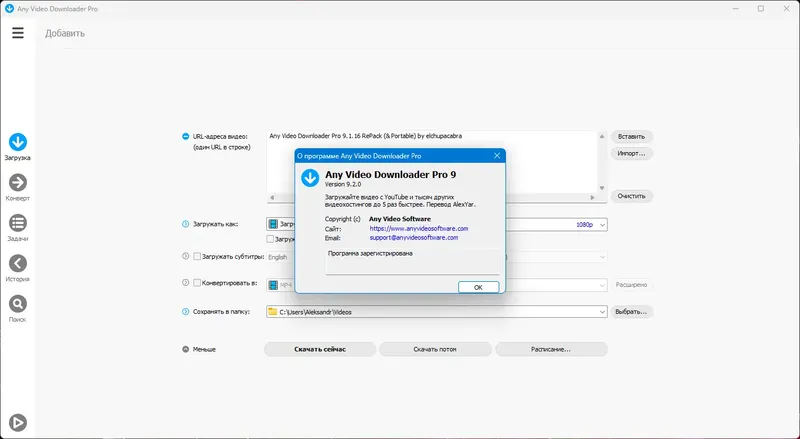
Task: Click the Скачать потом button
Action: click(435, 349)
